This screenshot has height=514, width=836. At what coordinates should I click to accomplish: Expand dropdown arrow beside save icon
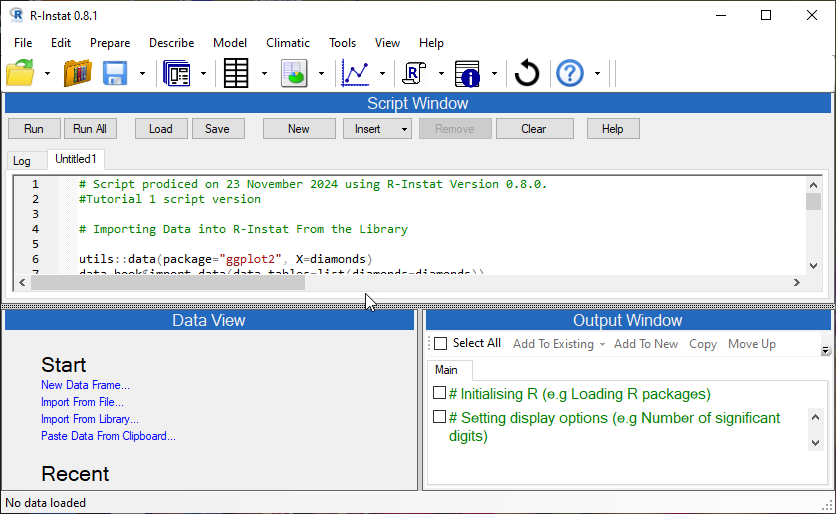(142, 73)
